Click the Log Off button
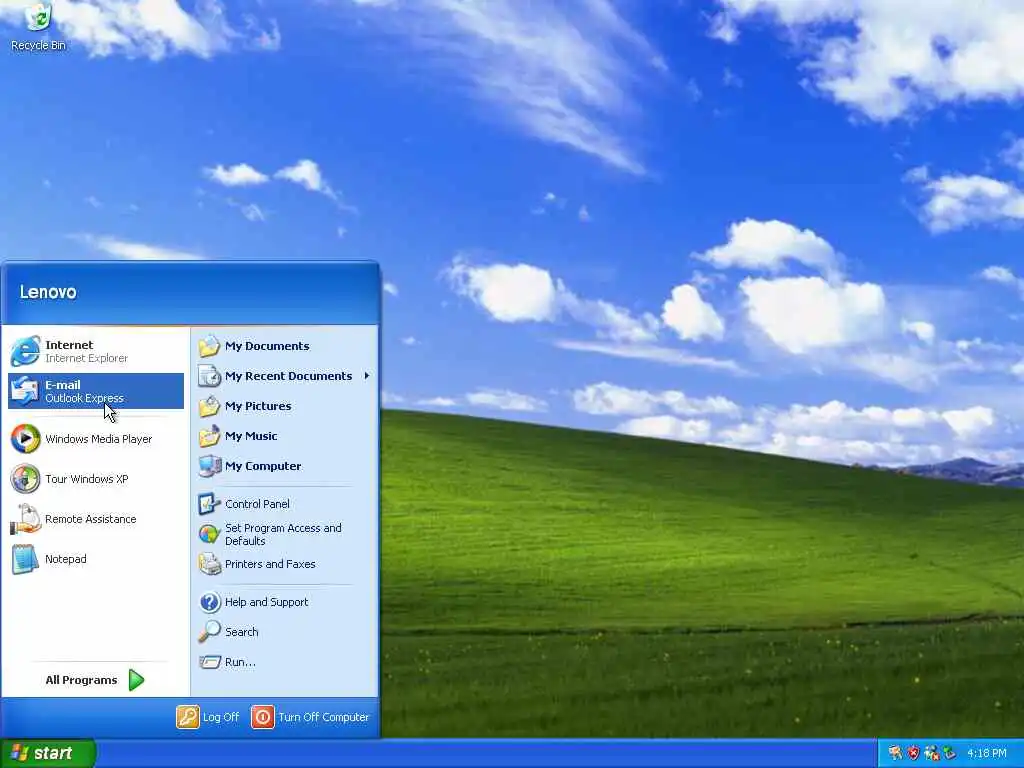Viewport: 1024px width, 768px height. (208, 717)
